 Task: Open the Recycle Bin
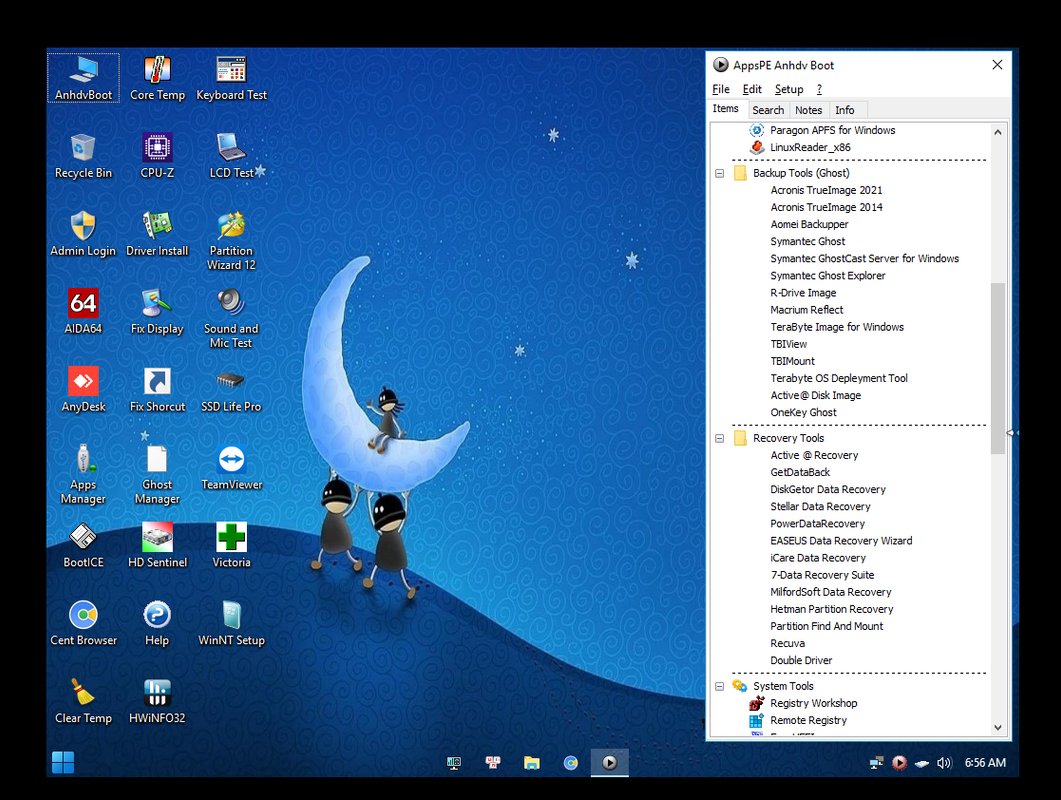(x=83, y=156)
